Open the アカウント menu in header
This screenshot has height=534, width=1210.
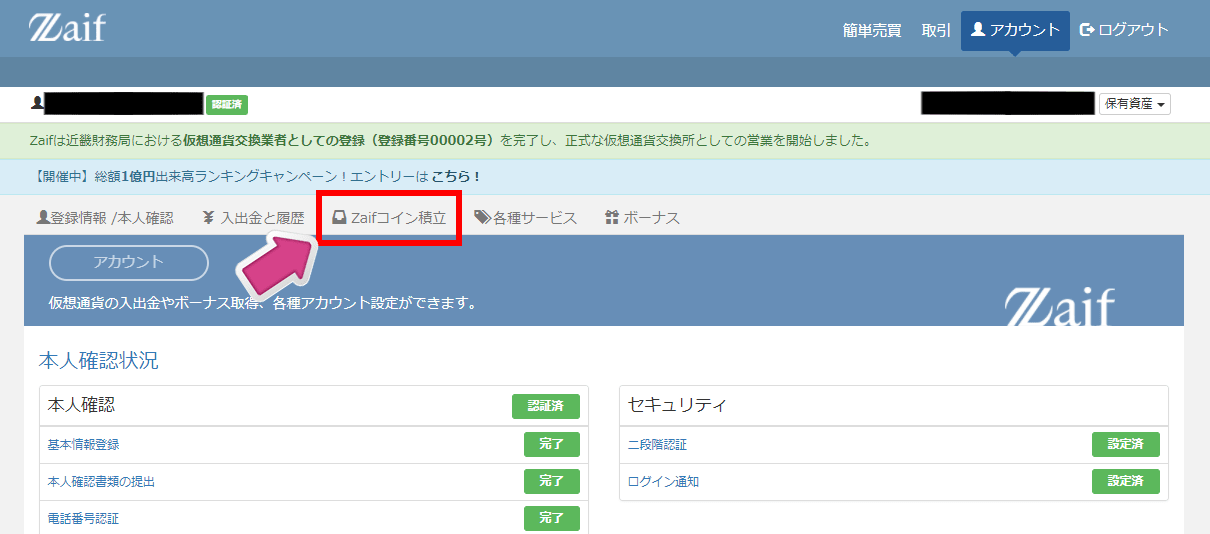tap(1015, 30)
